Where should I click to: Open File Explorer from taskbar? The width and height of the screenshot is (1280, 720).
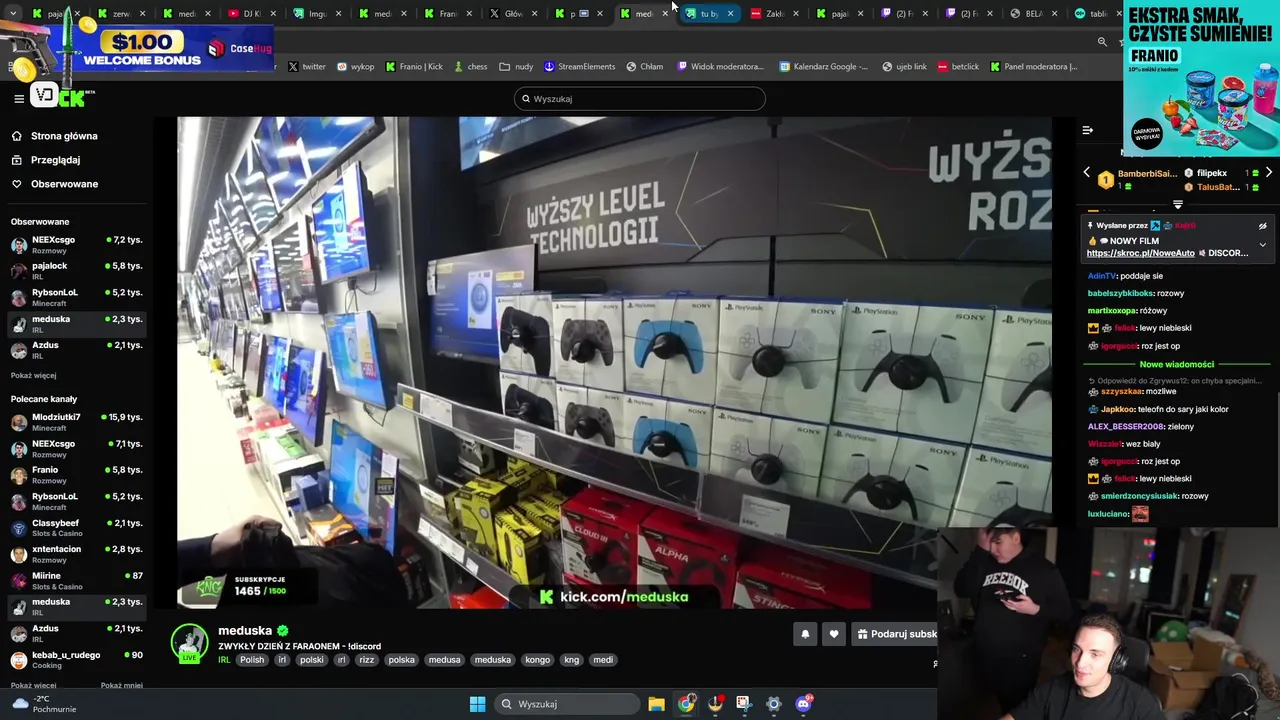[656, 704]
